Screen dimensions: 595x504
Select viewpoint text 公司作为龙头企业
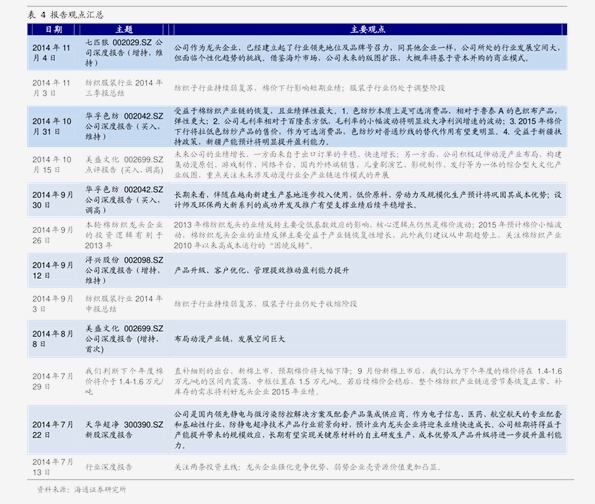click(x=367, y=53)
